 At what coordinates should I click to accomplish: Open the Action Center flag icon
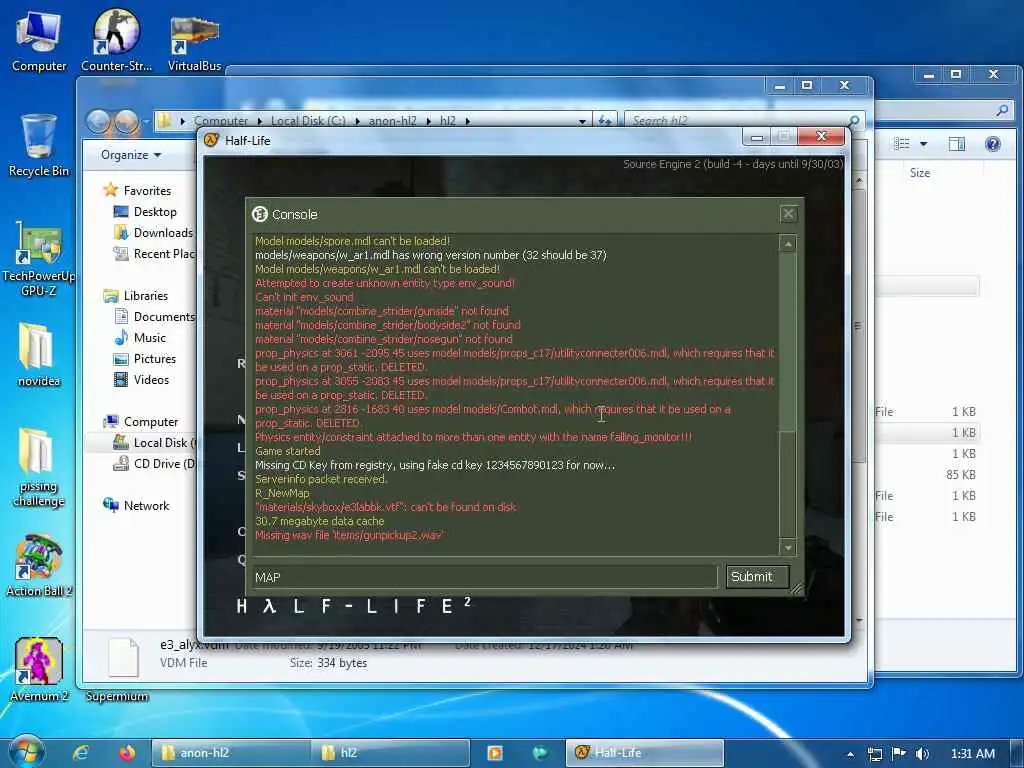pos(899,754)
